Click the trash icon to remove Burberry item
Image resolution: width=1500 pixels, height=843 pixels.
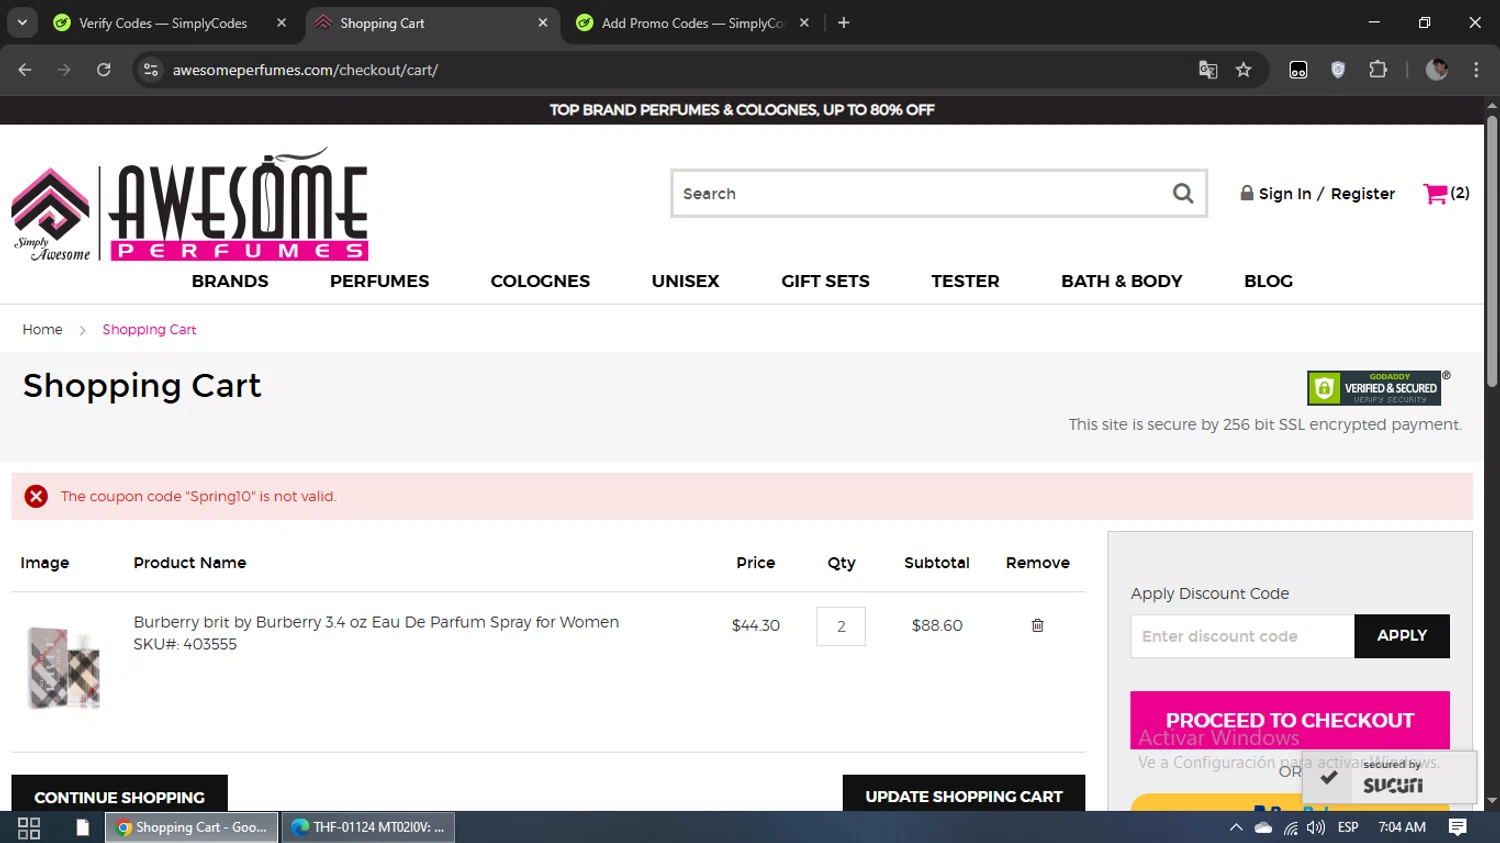1037,625
